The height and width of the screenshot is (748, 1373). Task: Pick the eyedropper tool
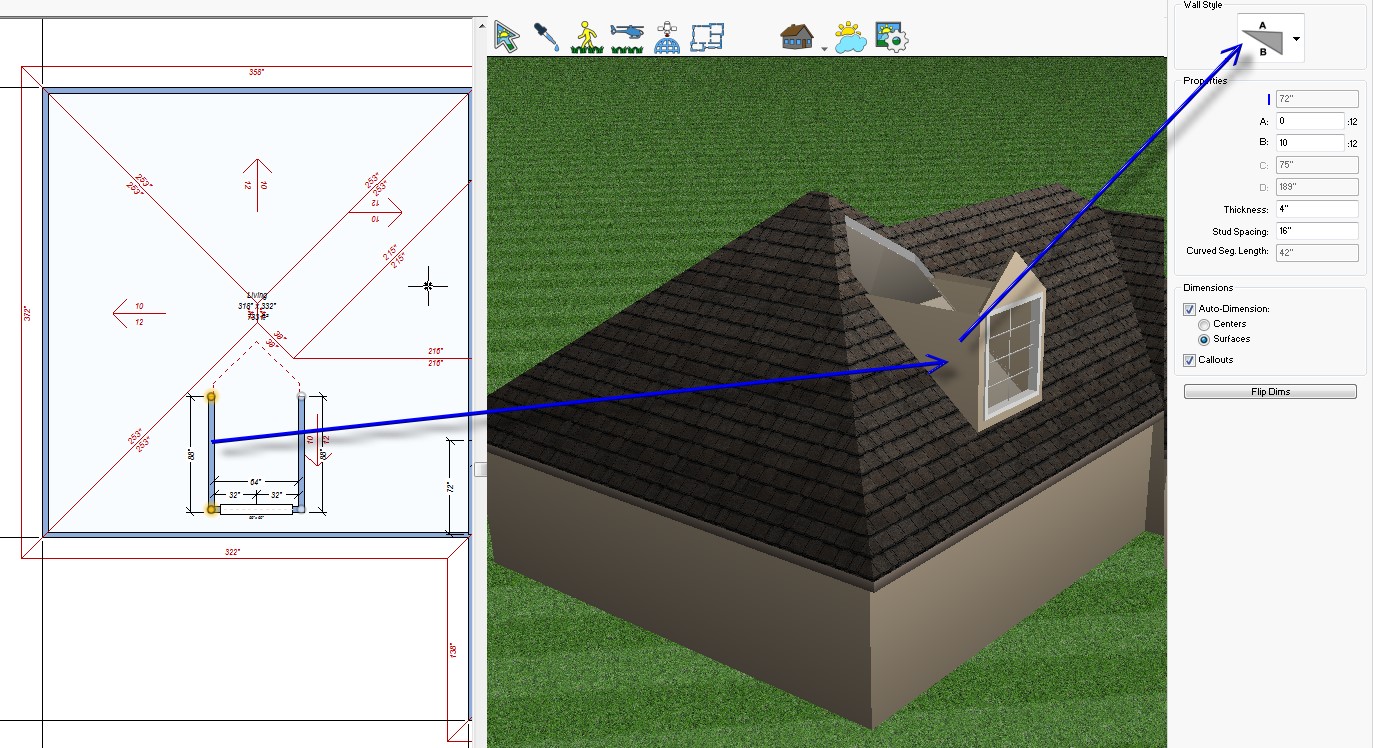tap(546, 36)
